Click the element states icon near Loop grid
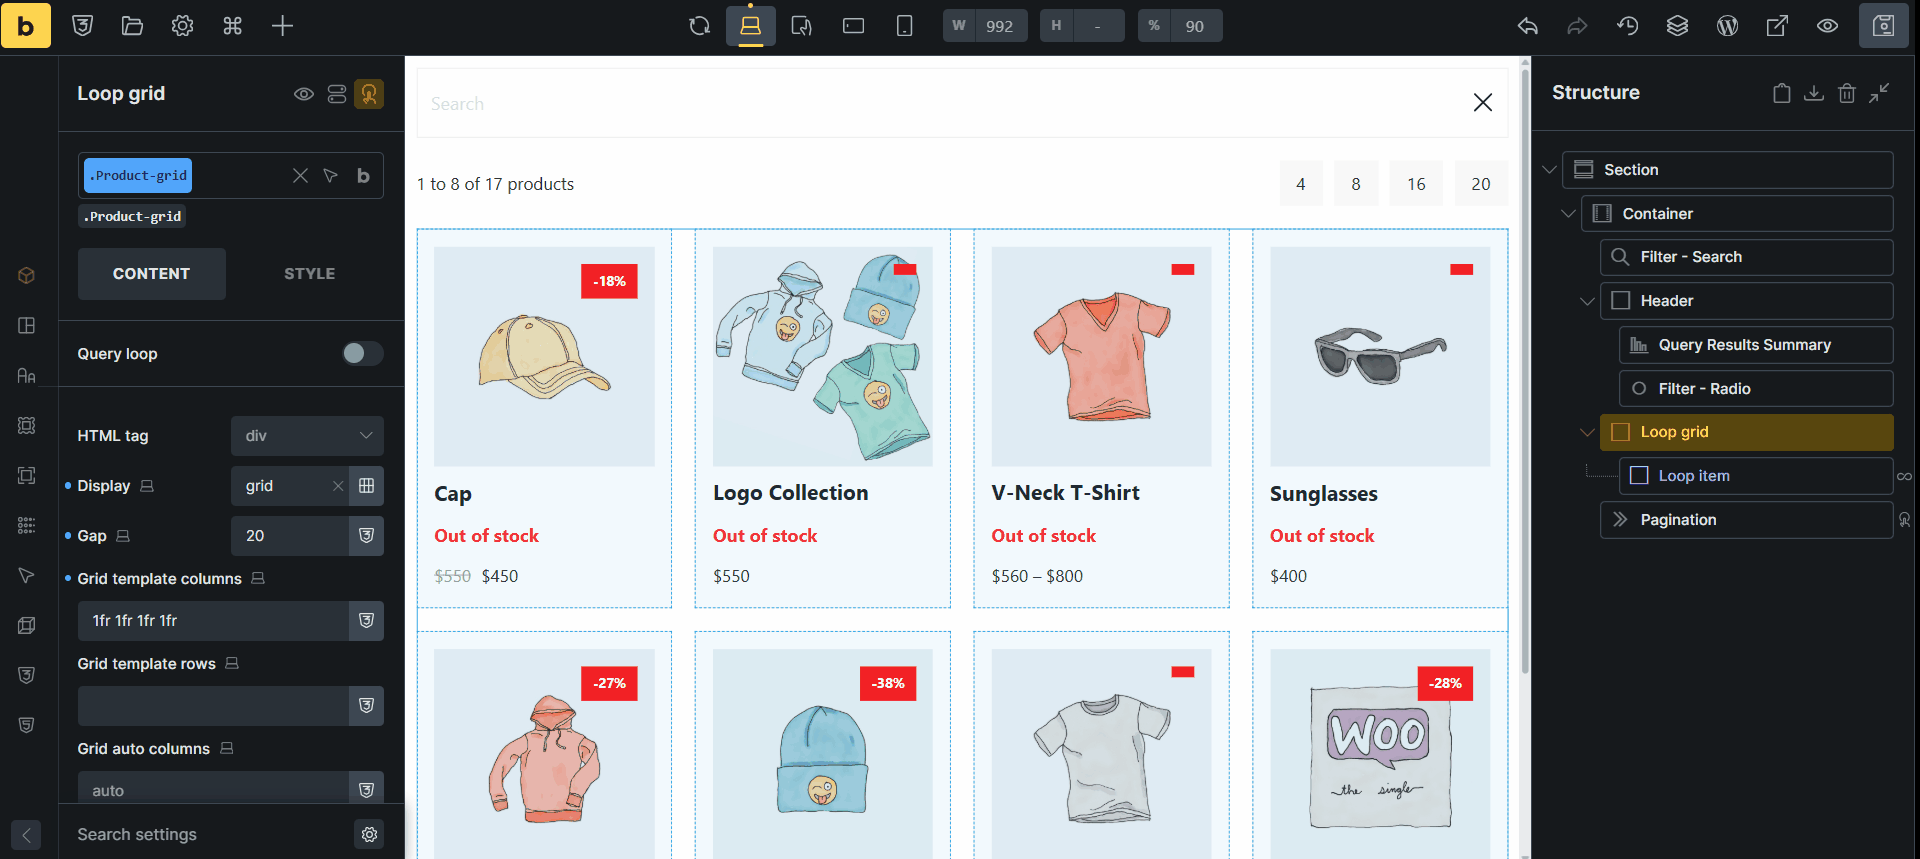This screenshot has width=1920, height=859. 337,94
